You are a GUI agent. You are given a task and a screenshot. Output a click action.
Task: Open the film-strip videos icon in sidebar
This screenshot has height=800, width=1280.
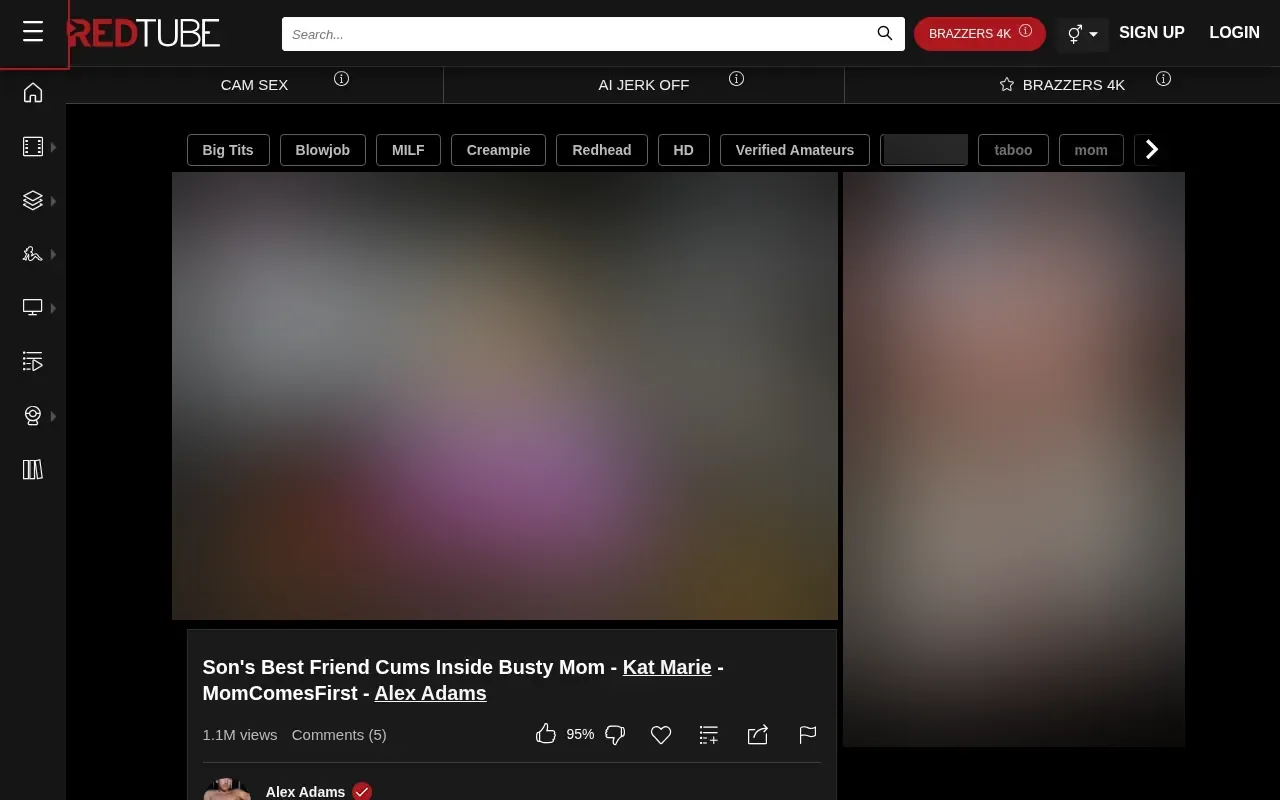click(33, 147)
